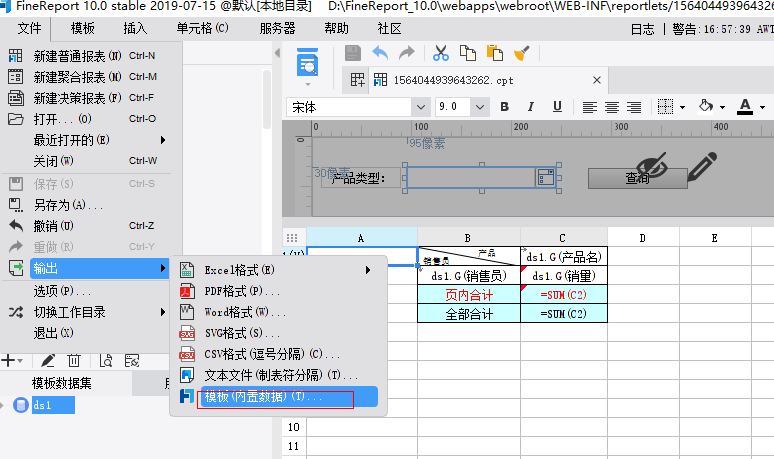Click the undo arrow toolbar icon
Viewport: 774px width, 459px height.
click(x=380, y=53)
